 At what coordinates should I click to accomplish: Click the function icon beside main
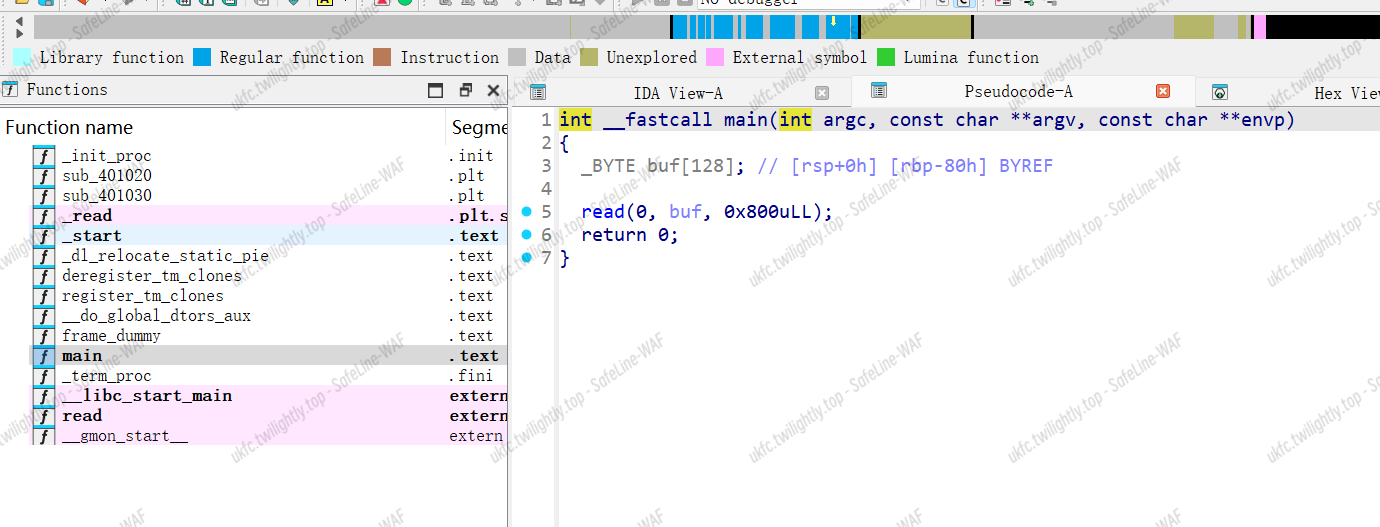click(x=44, y=356)
